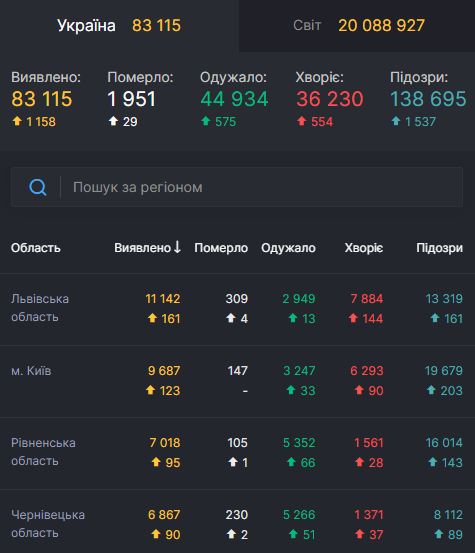Sort by the Хворіє column header
The width and height of the screenshot is (475, 553).
pos(364,248)
